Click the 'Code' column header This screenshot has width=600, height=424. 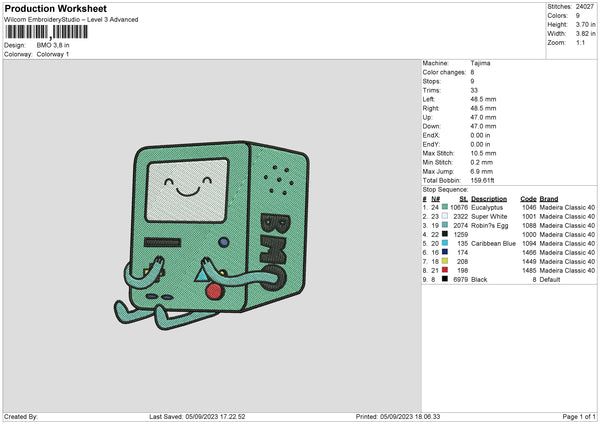[528, 199]
